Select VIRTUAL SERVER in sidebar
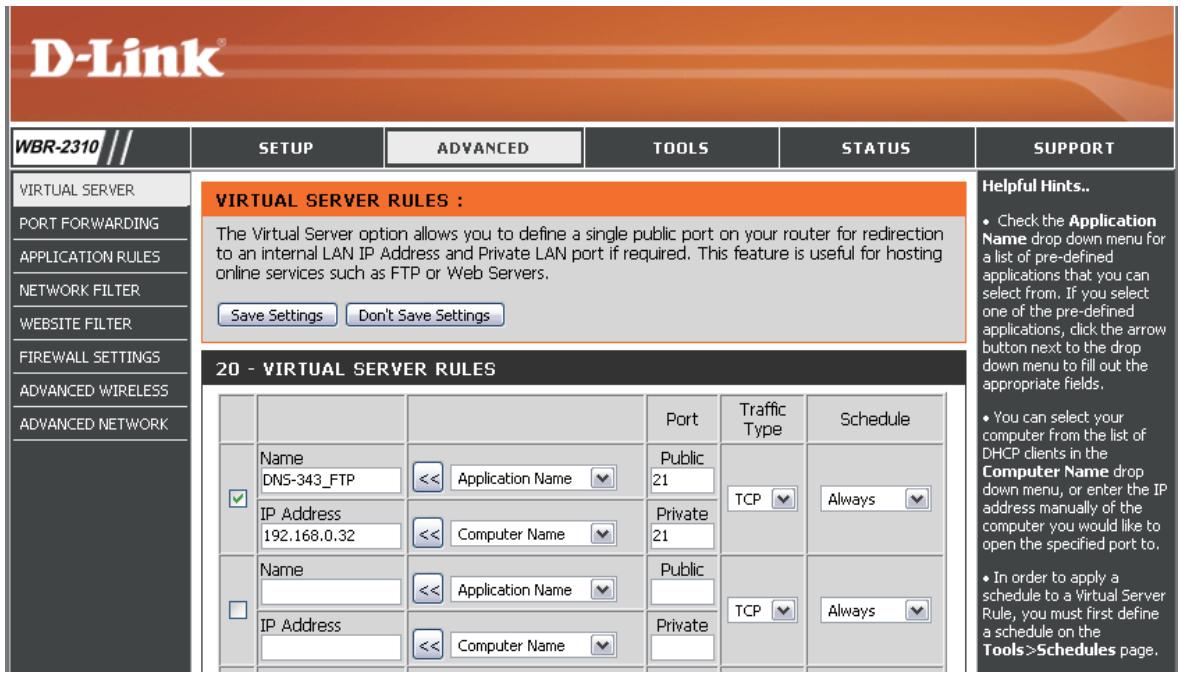 (x=101, y=190)
